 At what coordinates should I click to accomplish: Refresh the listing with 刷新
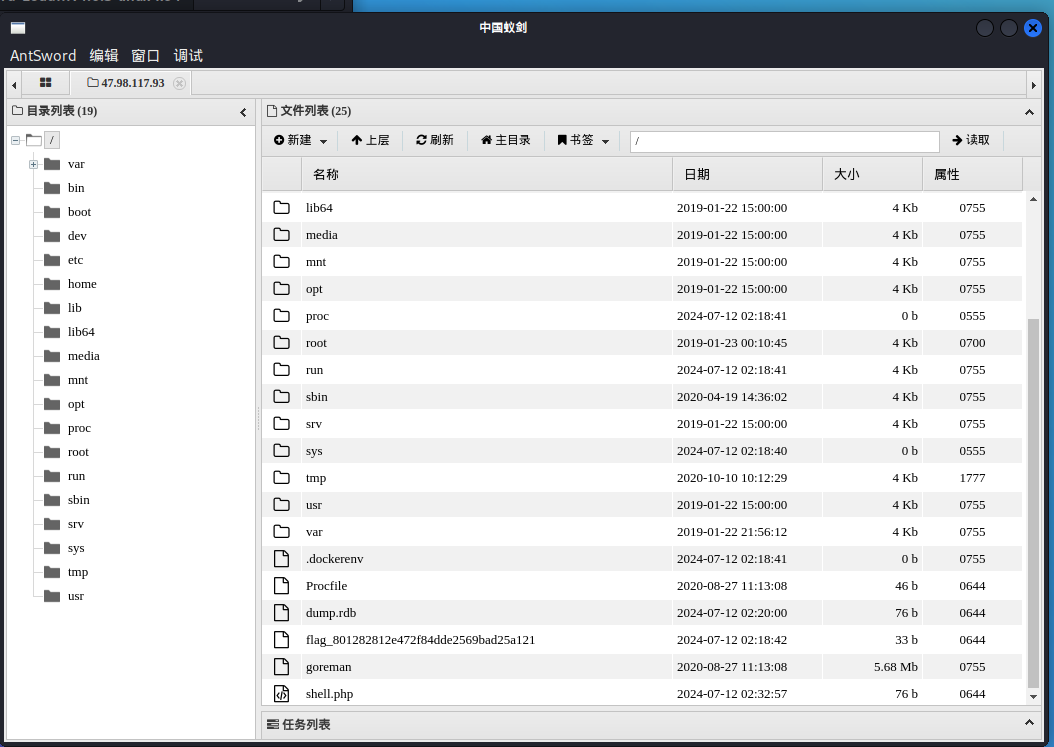tap(435, 140)
